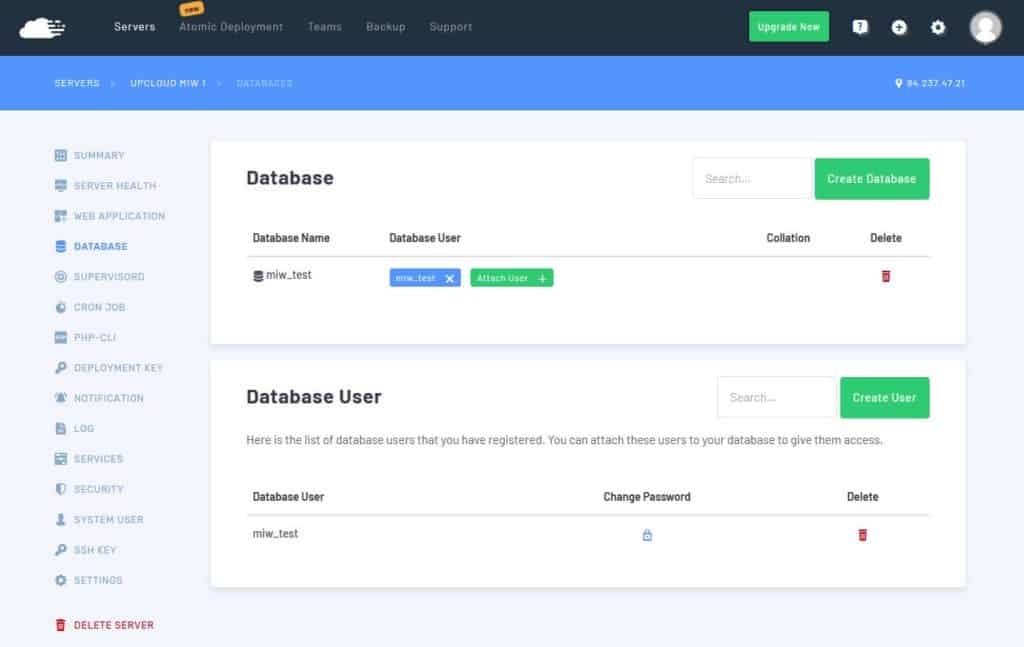Click the DATABASES breadcrumb link
The image size is (1024, 647).
click(264, 83)
